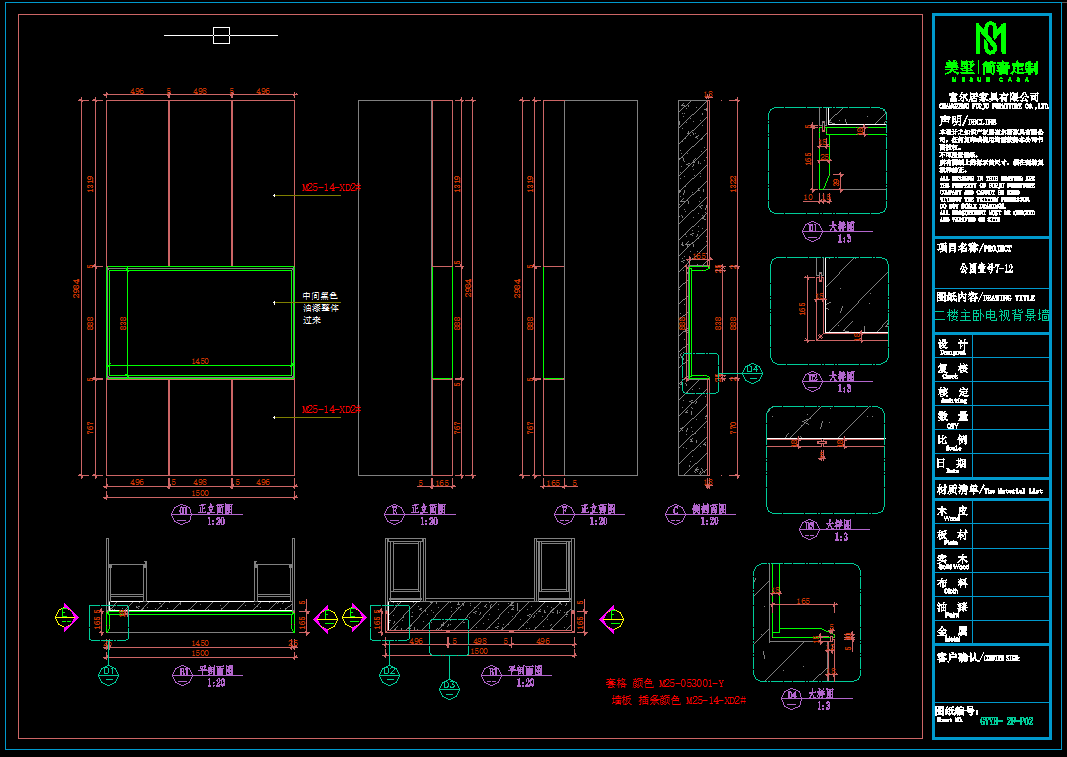Viewport: 1067px width, 757px height.
Task: Click the D3 detail callout bubble
Action: 450,686
